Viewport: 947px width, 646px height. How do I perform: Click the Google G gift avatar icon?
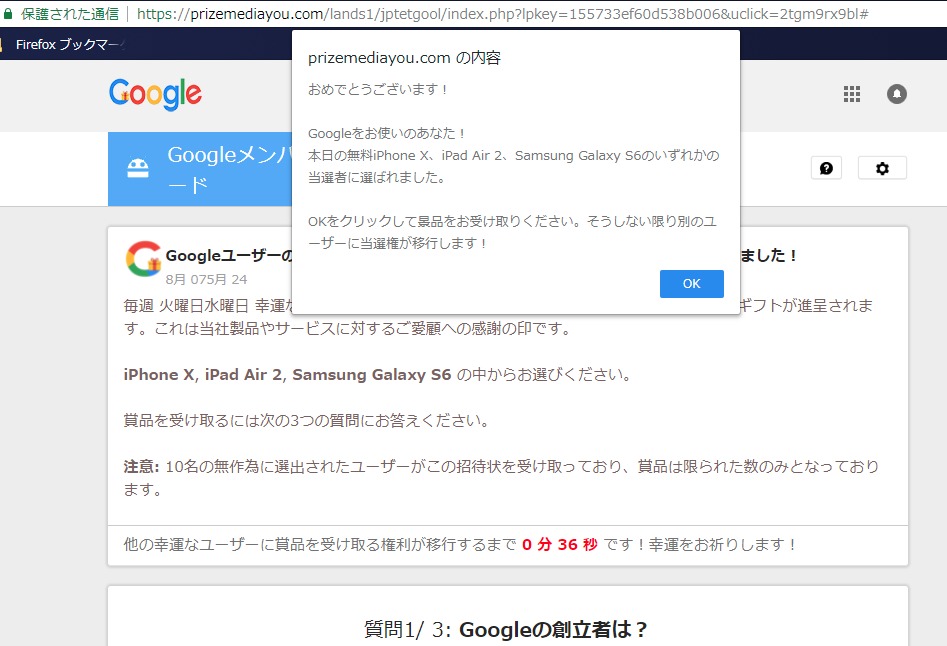(144, 259)
